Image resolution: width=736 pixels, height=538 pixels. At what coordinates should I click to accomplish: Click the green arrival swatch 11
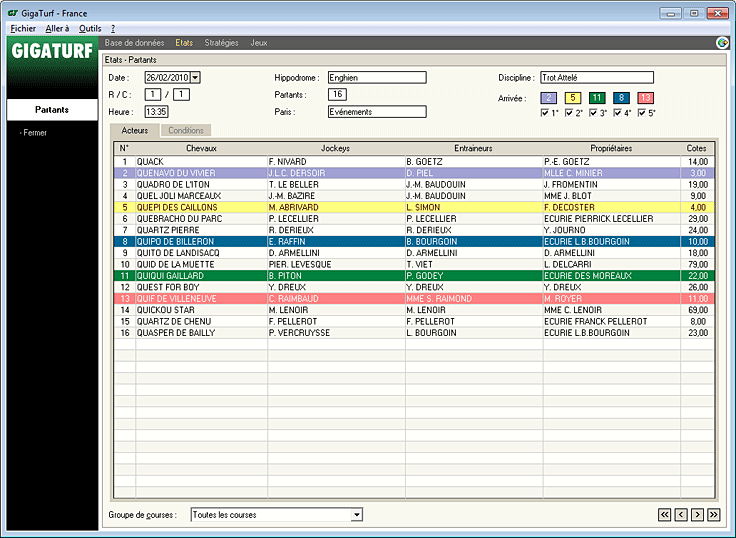597,98
